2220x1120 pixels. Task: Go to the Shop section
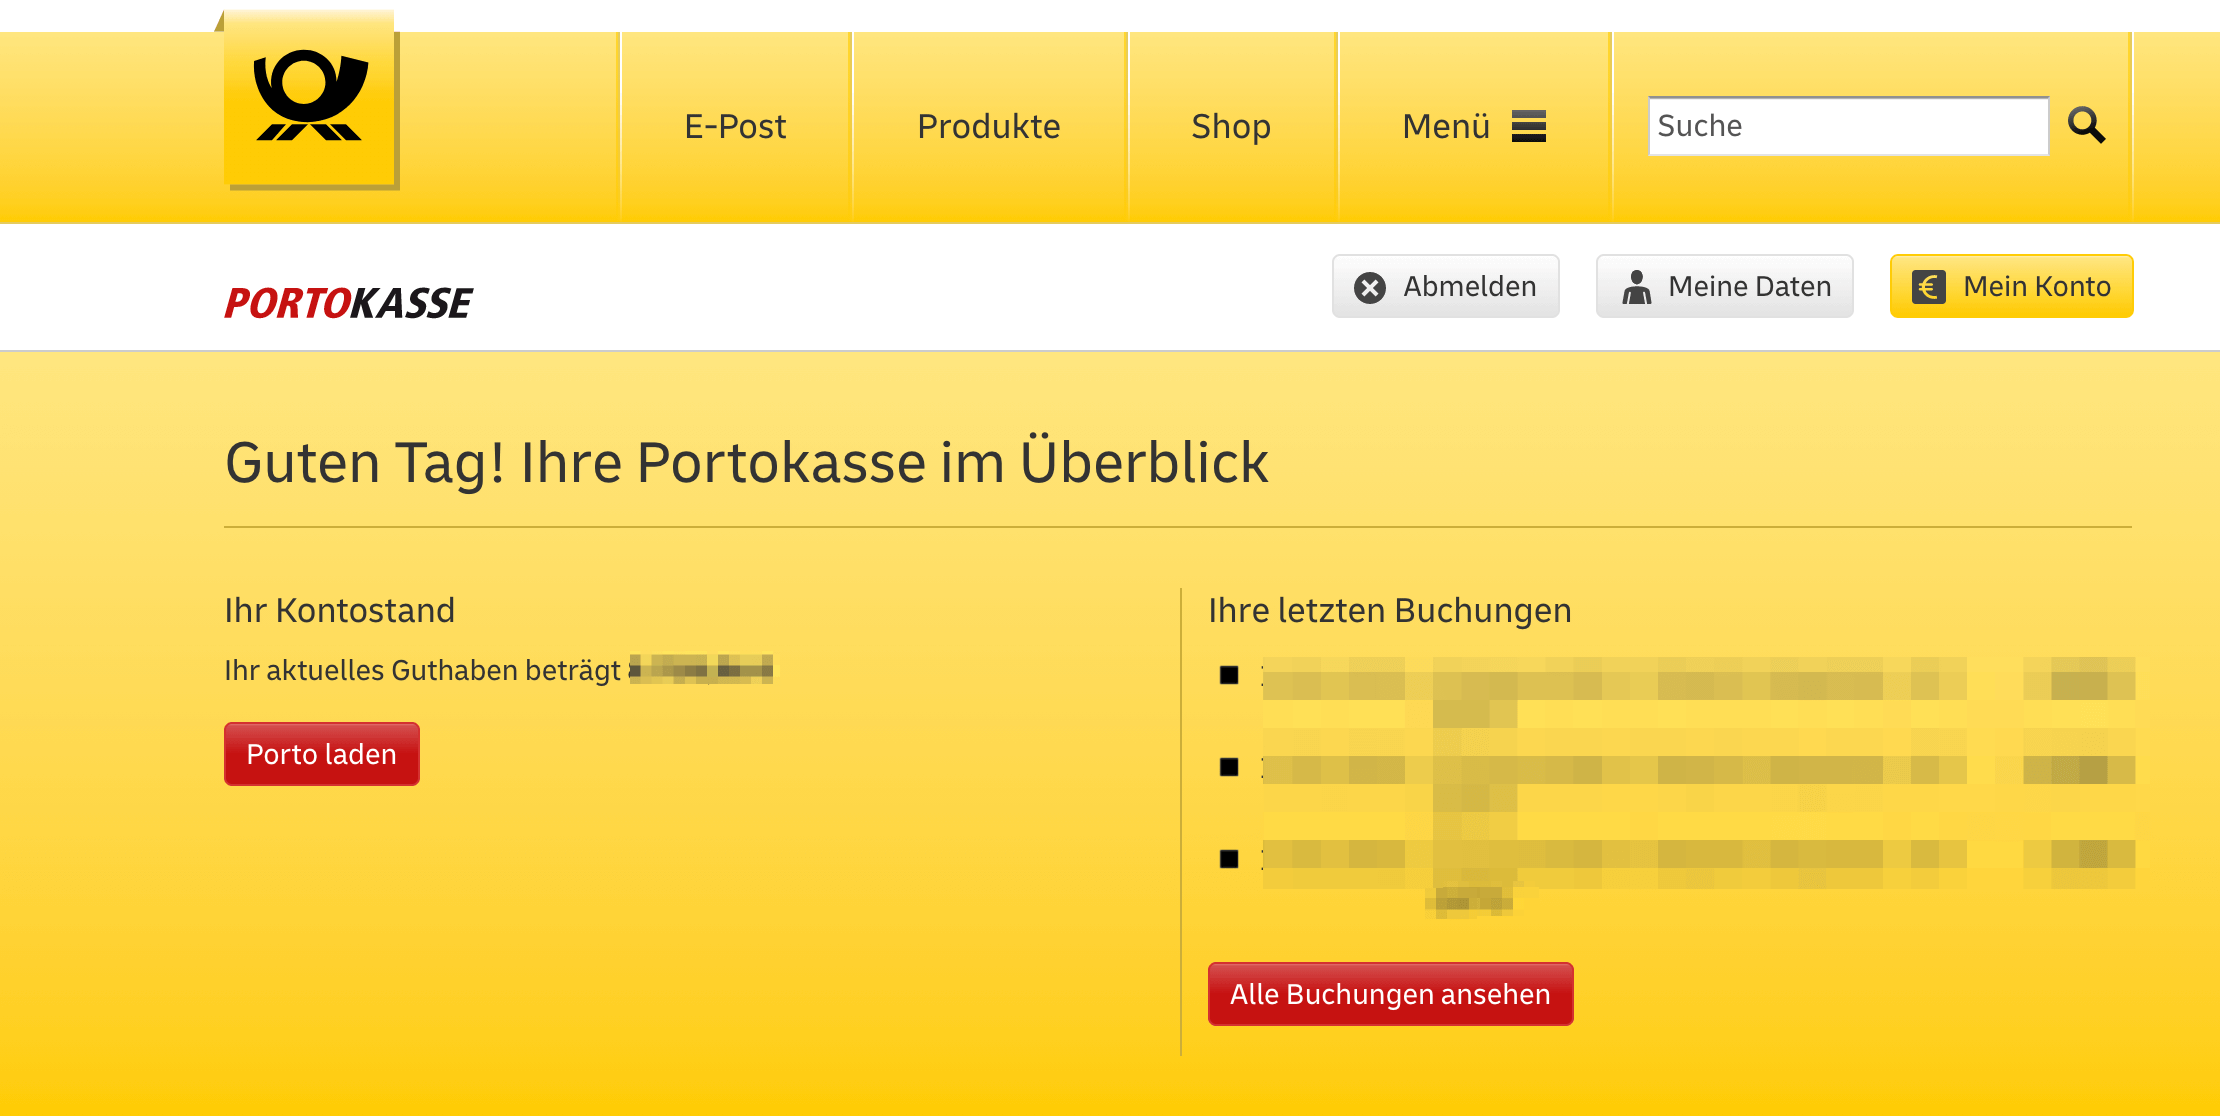pyautogui.click(x=1230, y=126)
